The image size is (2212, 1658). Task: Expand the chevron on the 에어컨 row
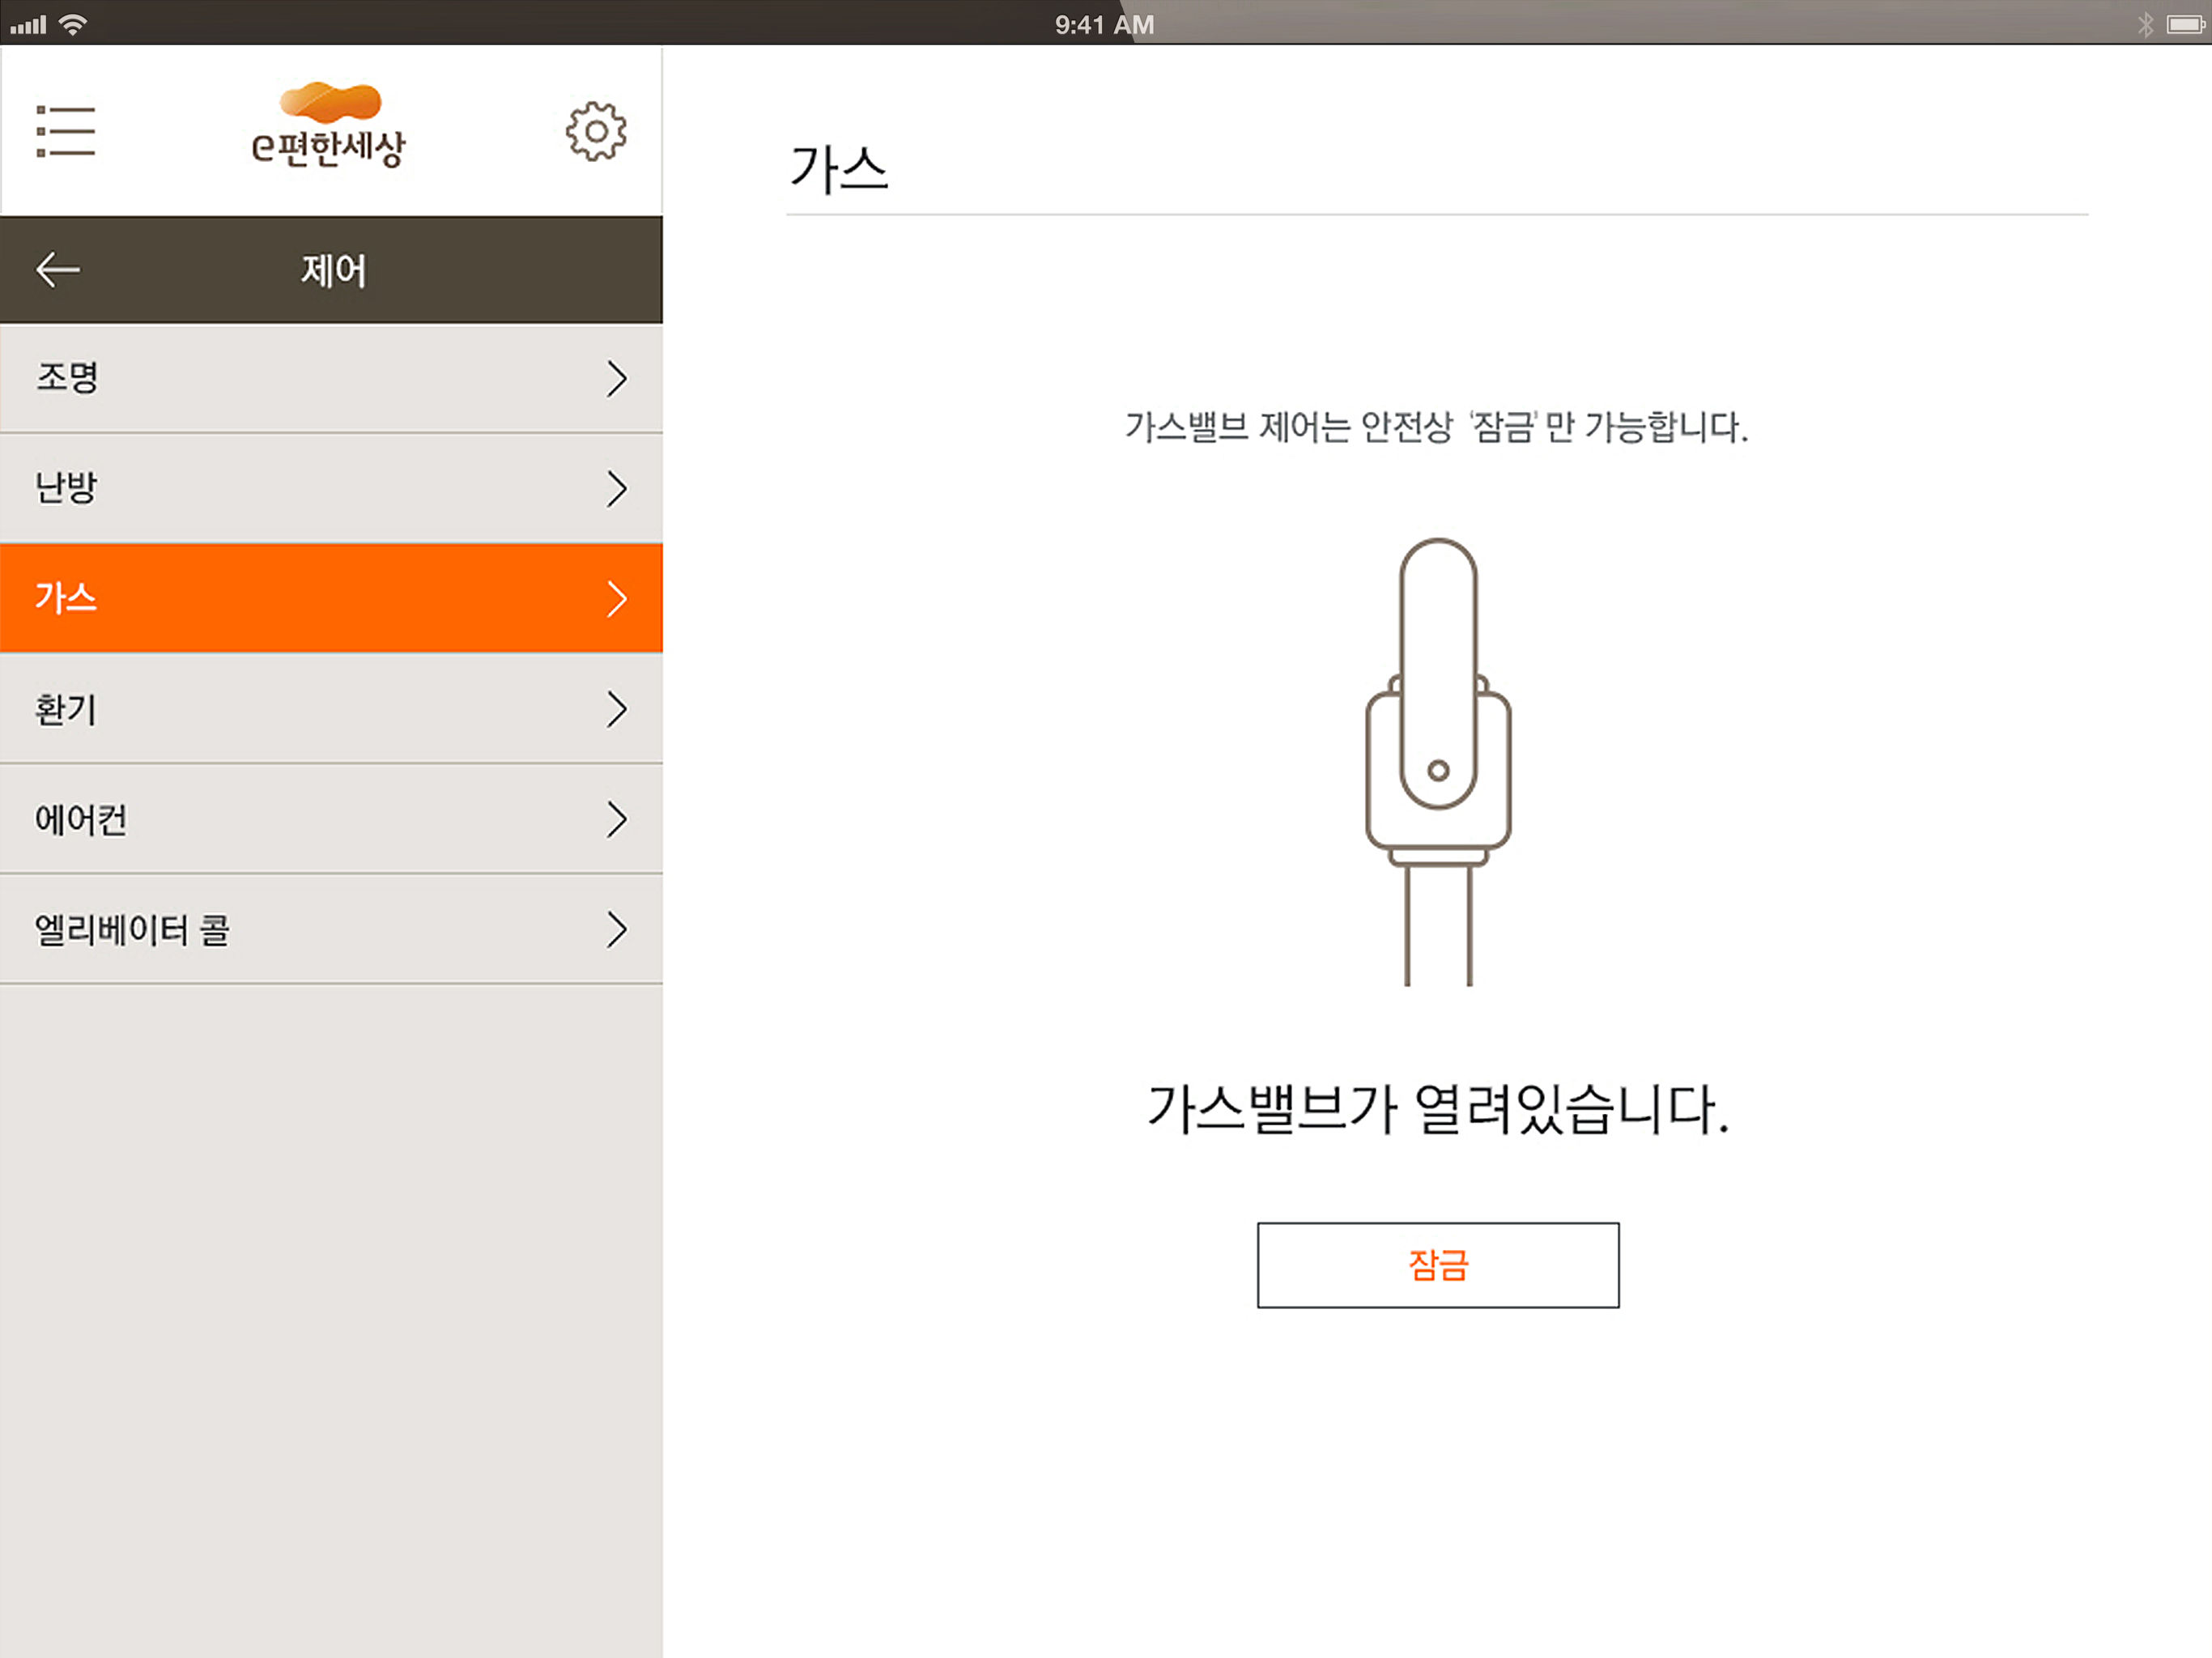coord(617,819)
